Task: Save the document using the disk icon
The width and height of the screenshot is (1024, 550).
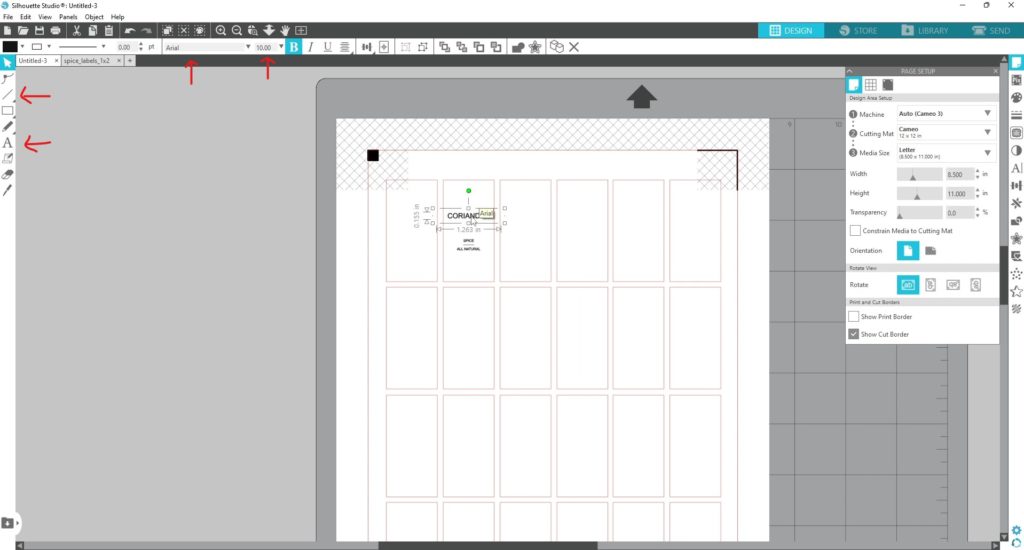Action: (39, 30)
